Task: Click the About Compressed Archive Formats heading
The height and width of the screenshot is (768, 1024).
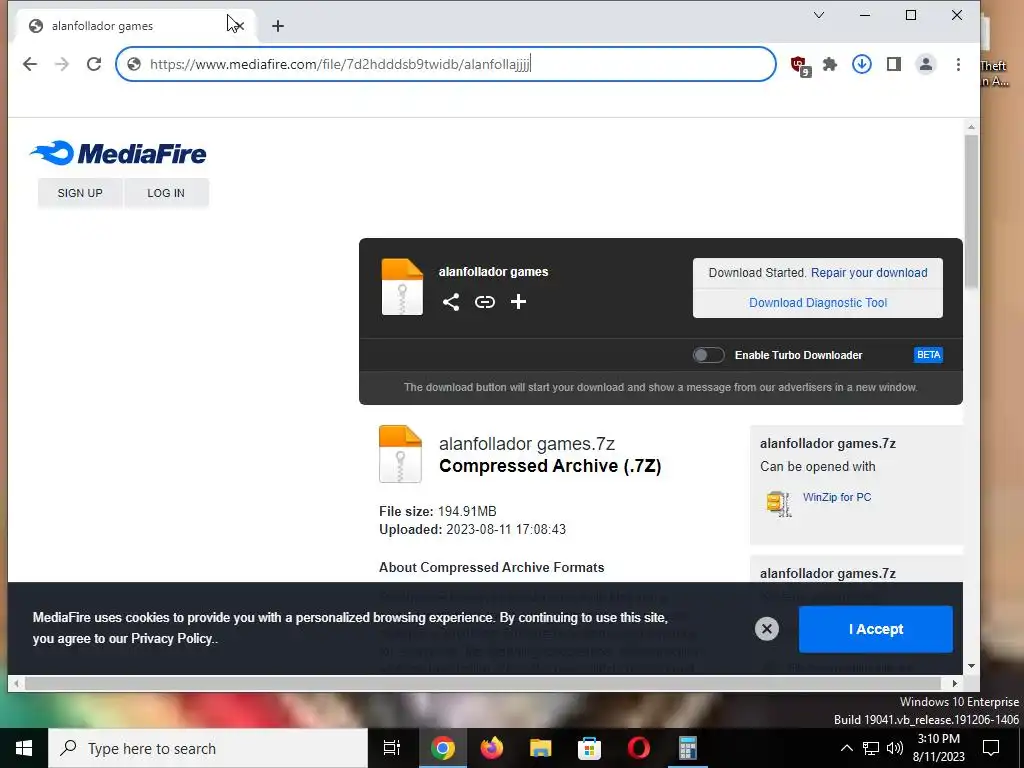Action: (492, 568)
